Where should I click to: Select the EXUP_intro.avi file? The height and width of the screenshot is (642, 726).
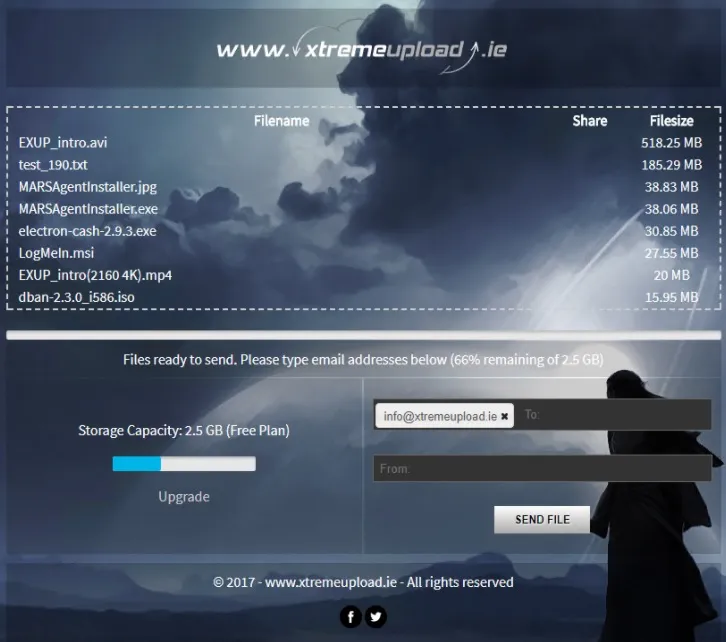63,143
